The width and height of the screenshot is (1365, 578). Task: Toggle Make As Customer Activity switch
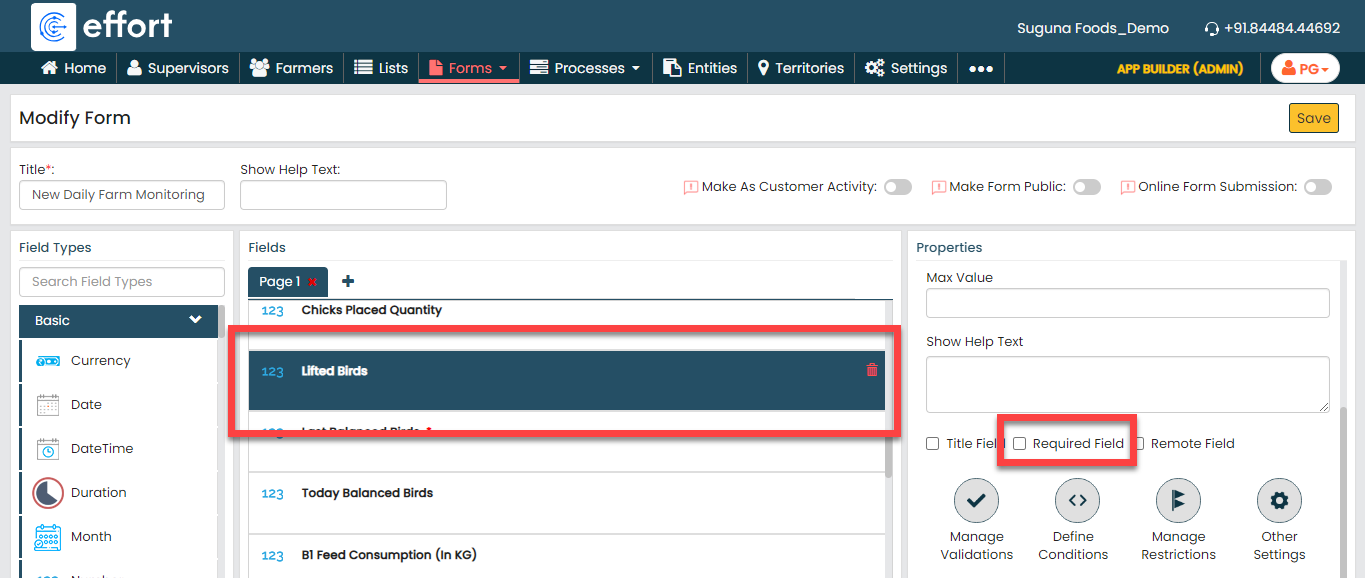[897, 187]
